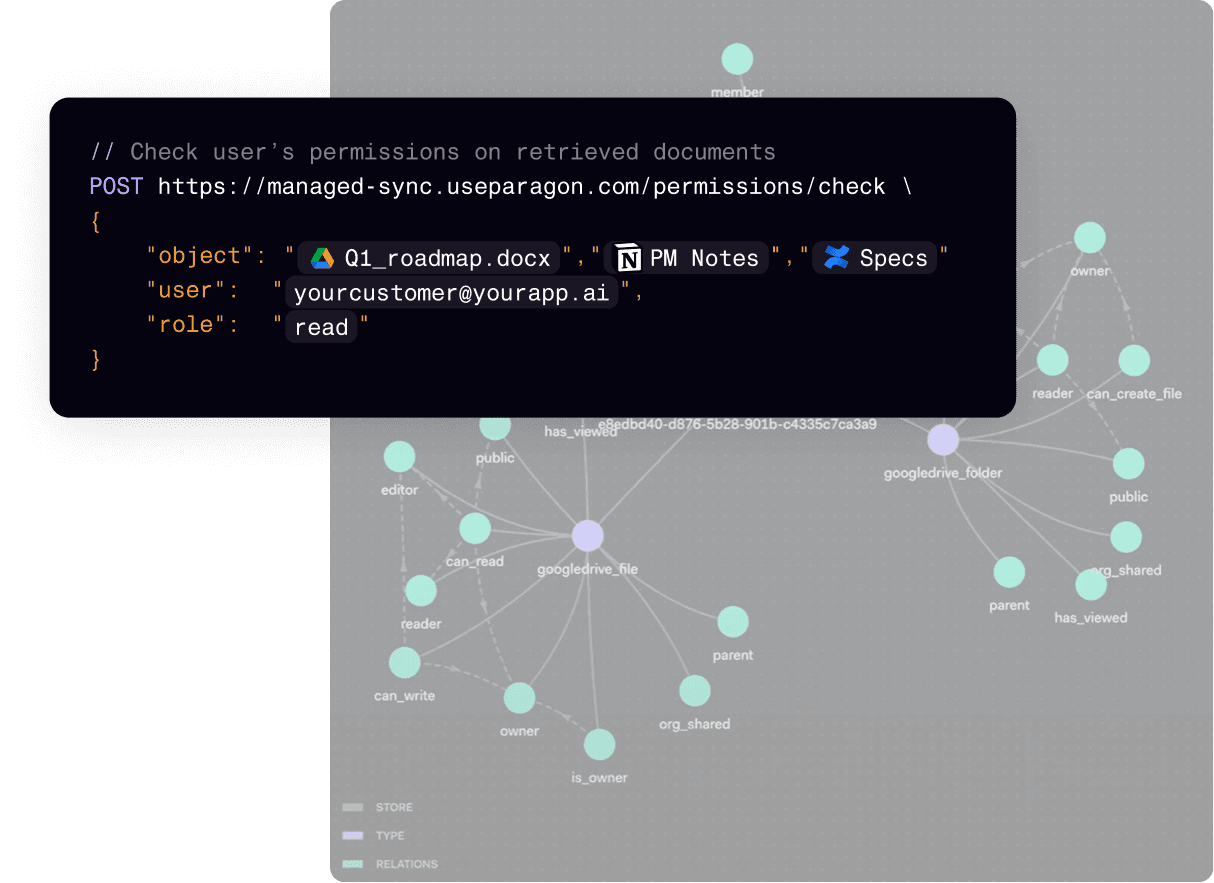Select the purple googledrive_file type node

(588, 536)
